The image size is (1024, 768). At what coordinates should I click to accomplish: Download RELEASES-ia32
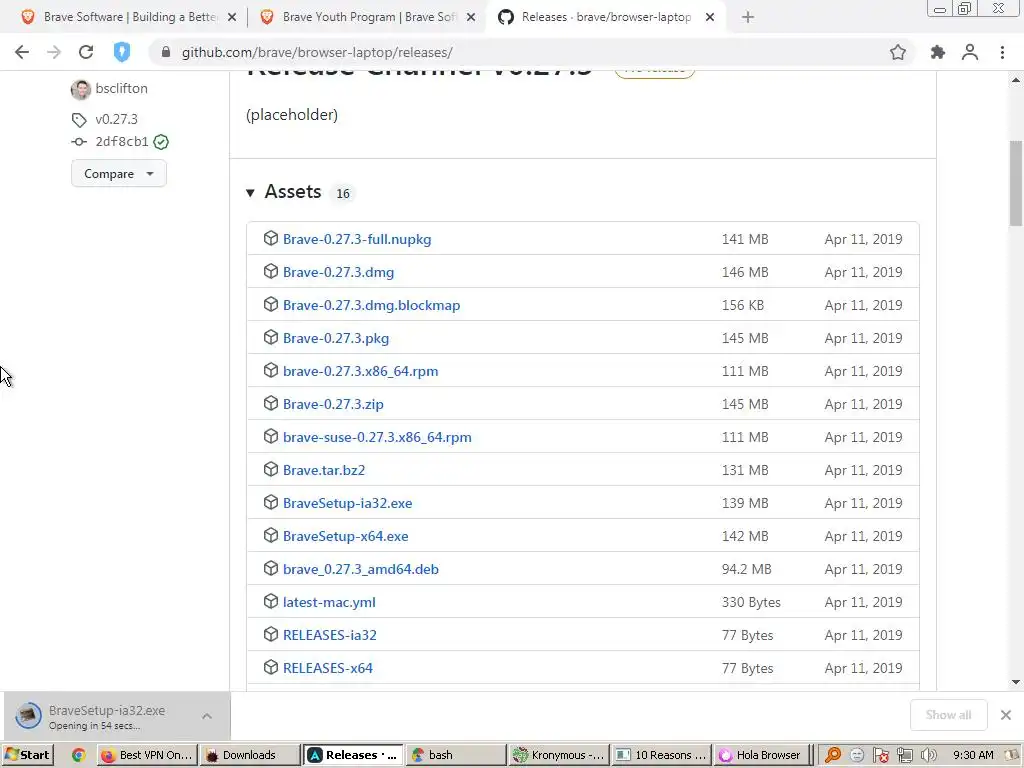point(329,635)
